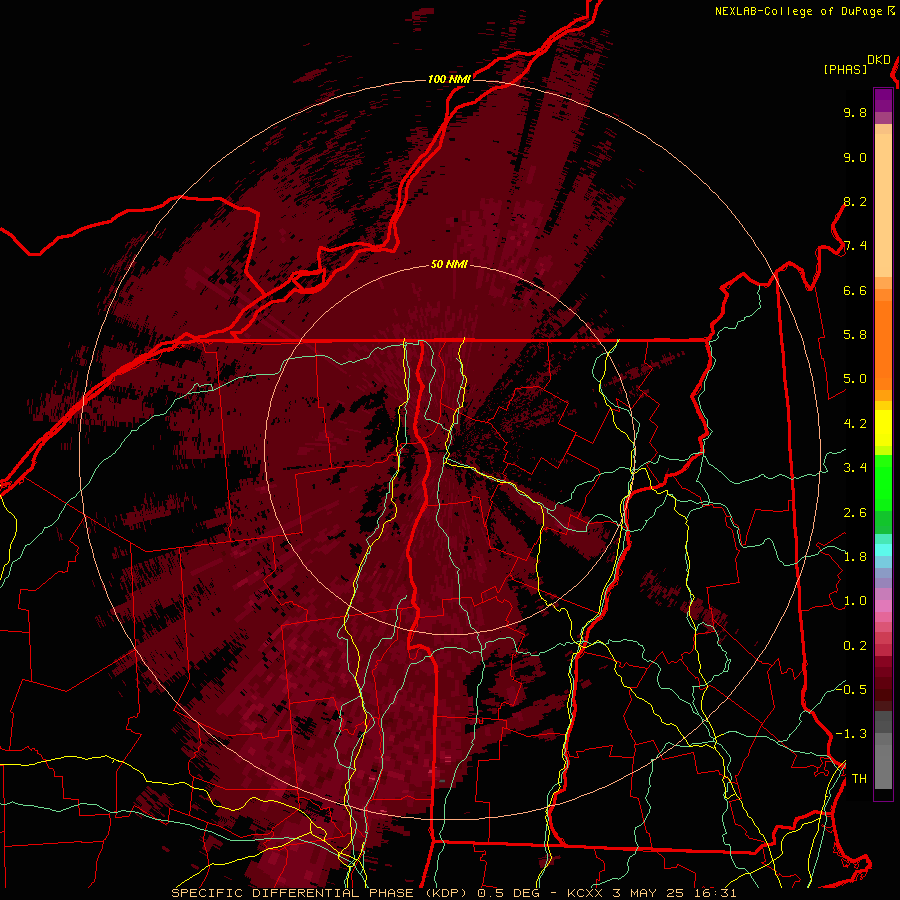Click the 9.8 value on the color scale
Screen dimensions: 900x900
pos(855,112)
